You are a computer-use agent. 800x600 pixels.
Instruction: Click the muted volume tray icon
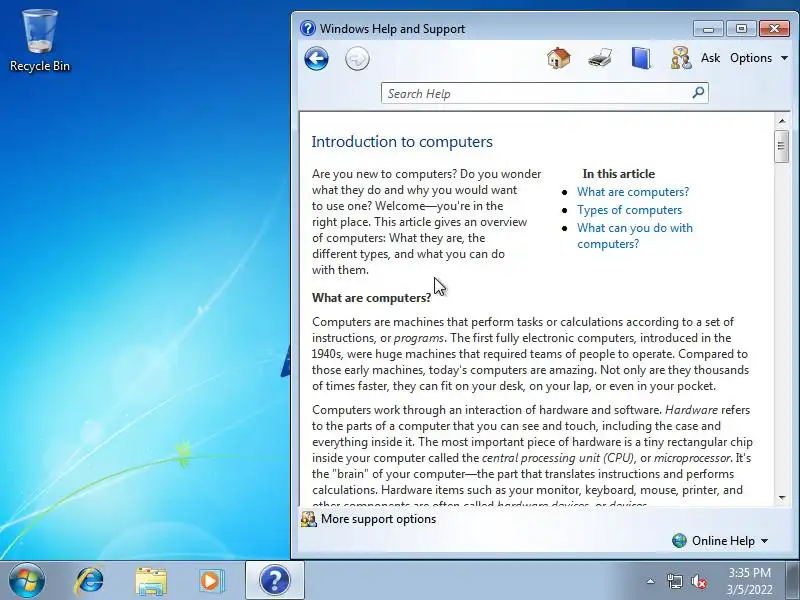point(699,581)
